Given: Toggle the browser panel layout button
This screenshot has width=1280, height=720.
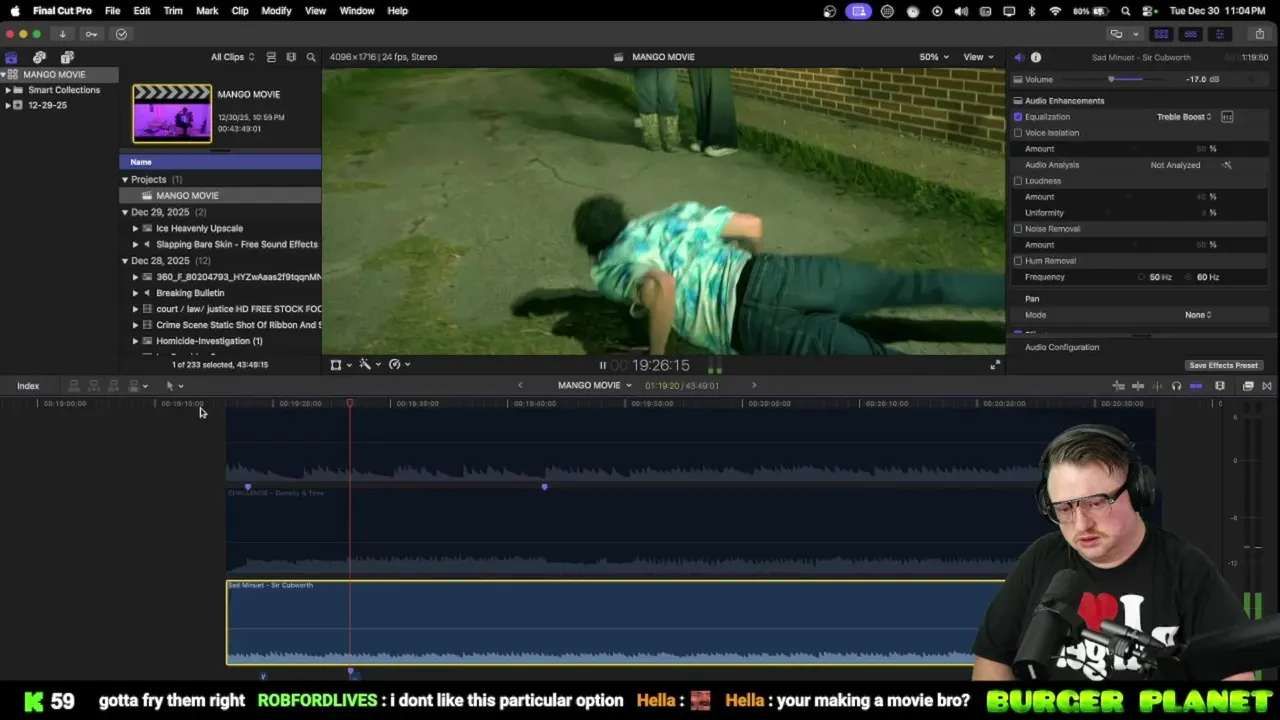Looking at the screenshot, I should (x=1161, y=34).
